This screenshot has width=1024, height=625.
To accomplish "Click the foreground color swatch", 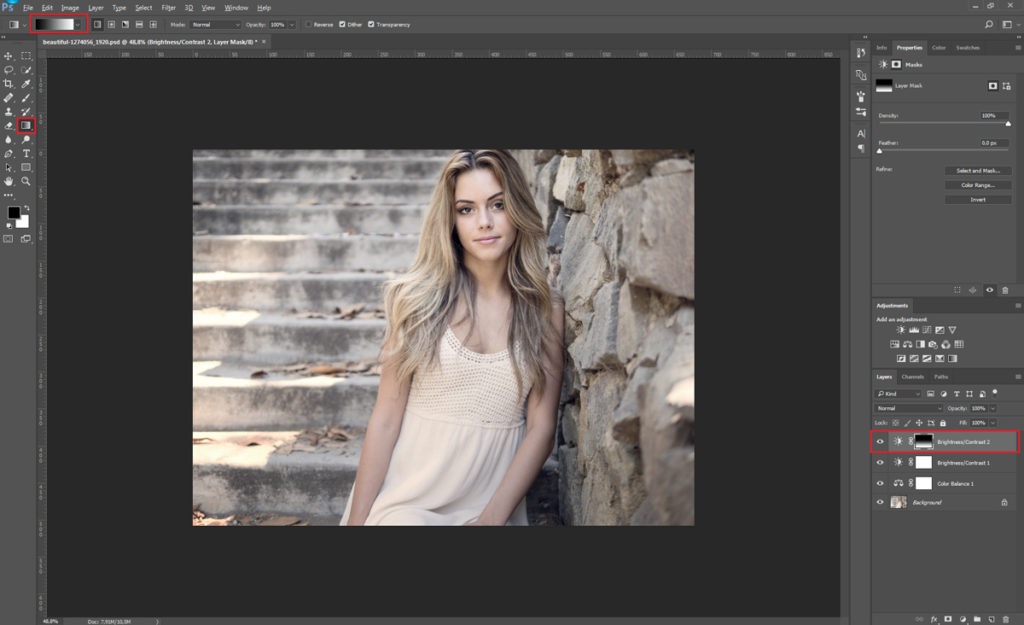I will (x=13, y=213).
